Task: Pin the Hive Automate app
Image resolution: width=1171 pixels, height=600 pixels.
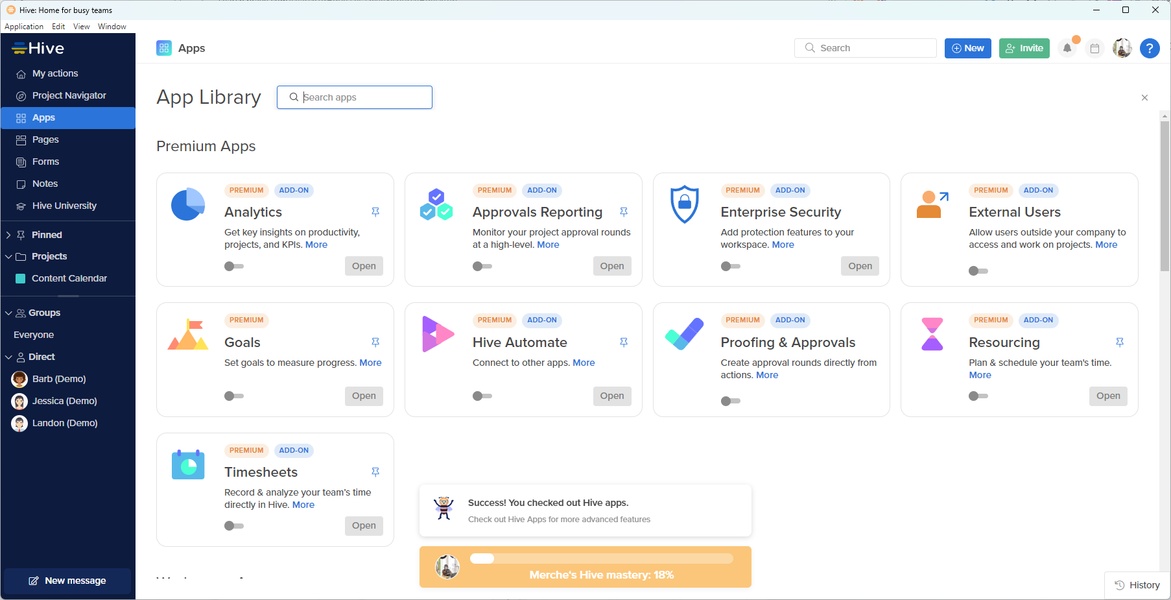Action: point(623,342)
